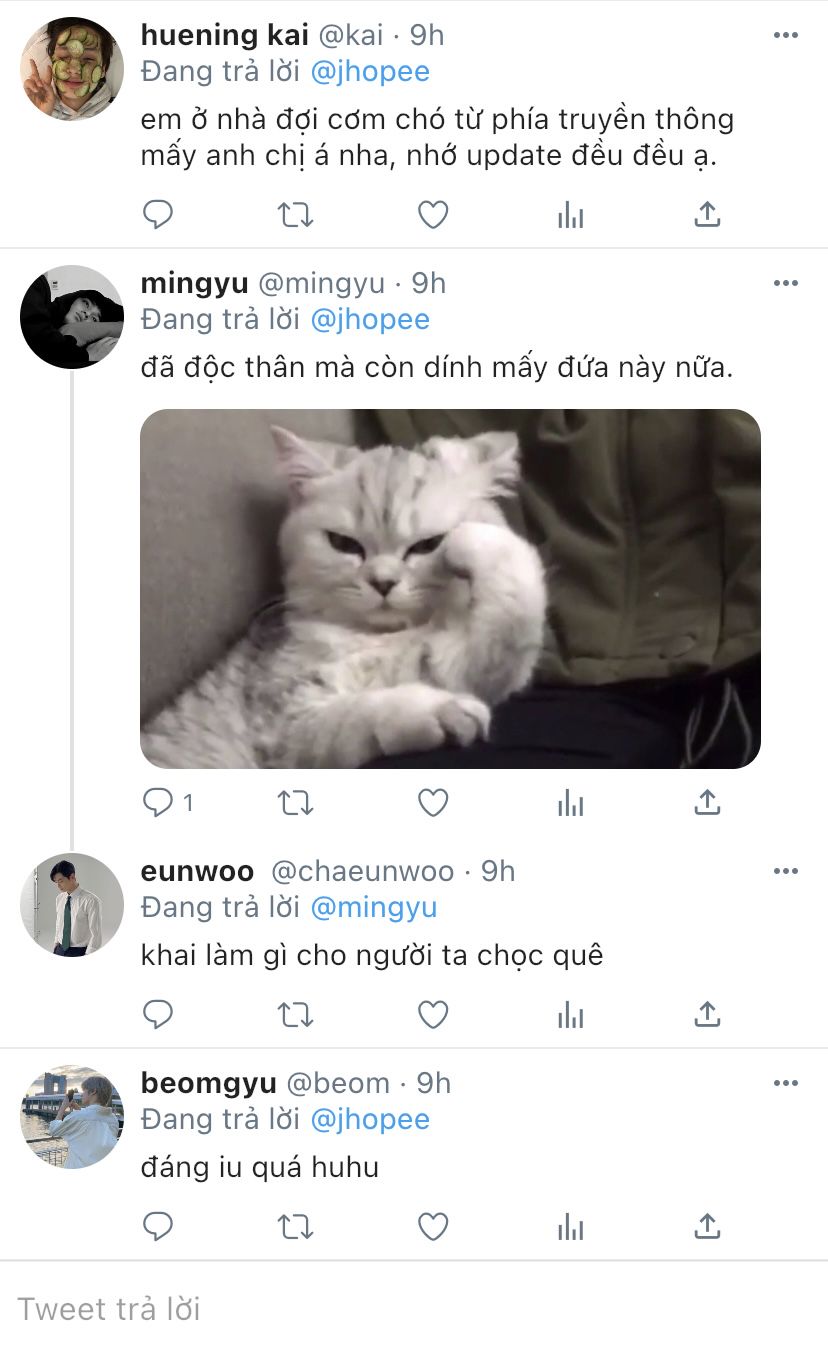Share mingyu's tweet via share icon
The width and height of the screenshot is (828, 1353).
point(707,802)
